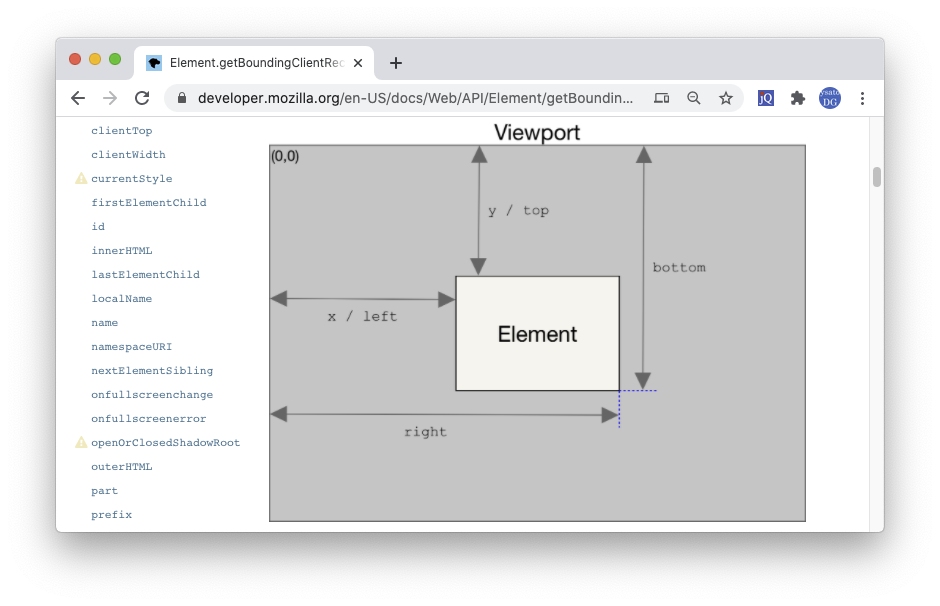Open a new tab with plus button

click(396, 63)
